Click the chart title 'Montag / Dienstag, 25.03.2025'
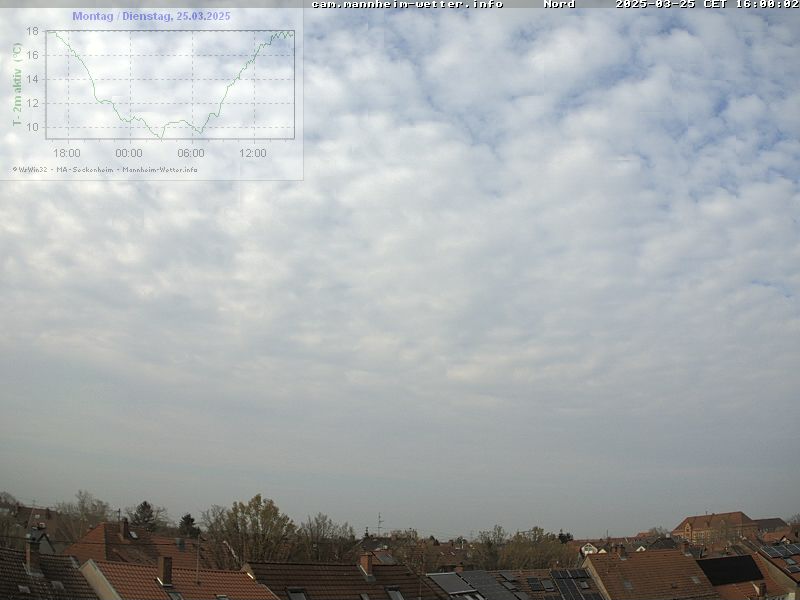This screenshot has width=800, height=600. 151,16
